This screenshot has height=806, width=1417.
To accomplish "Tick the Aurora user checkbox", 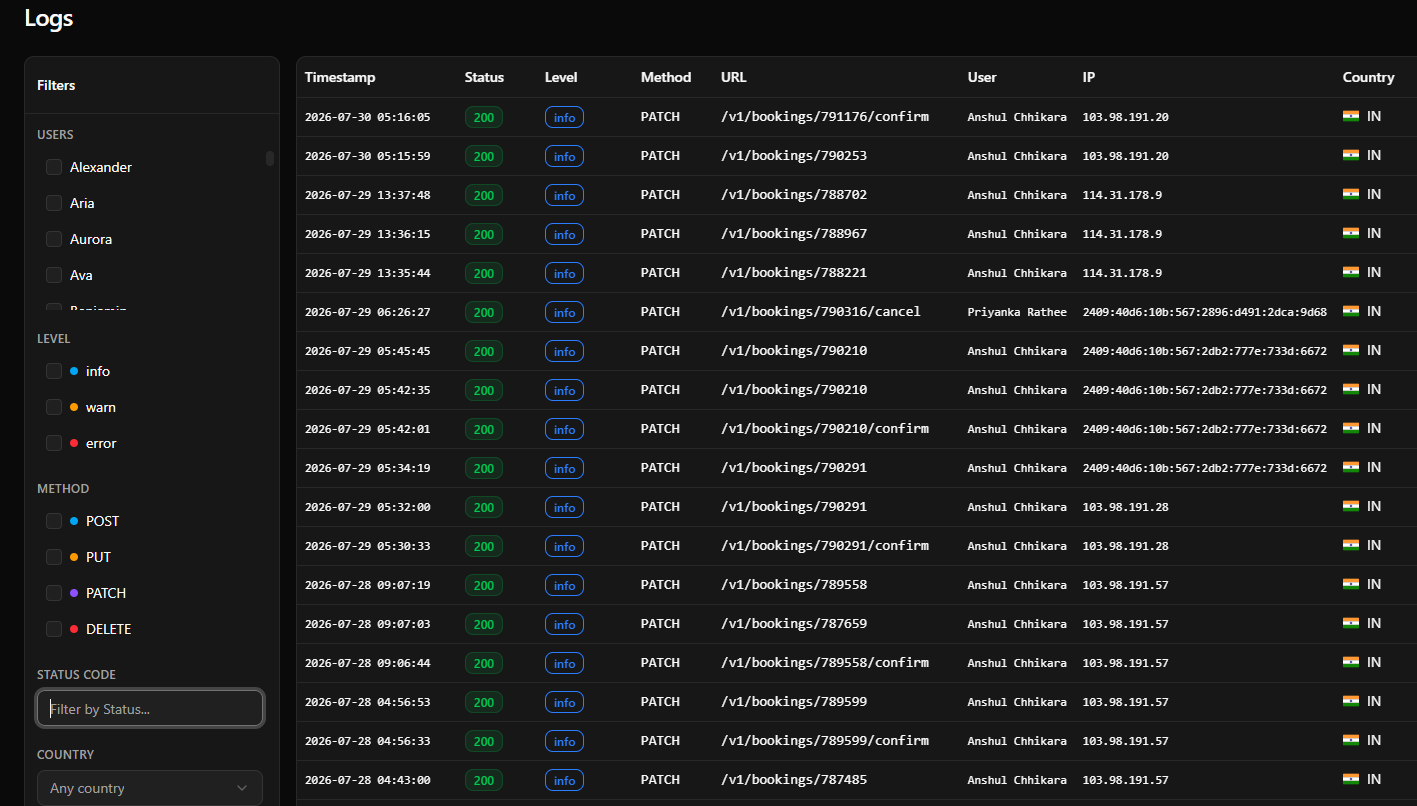I will point(54,239).
